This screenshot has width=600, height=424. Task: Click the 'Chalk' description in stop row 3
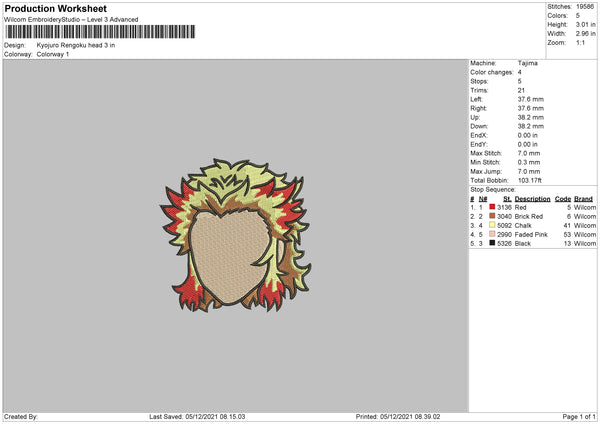[x=523, y=225]
